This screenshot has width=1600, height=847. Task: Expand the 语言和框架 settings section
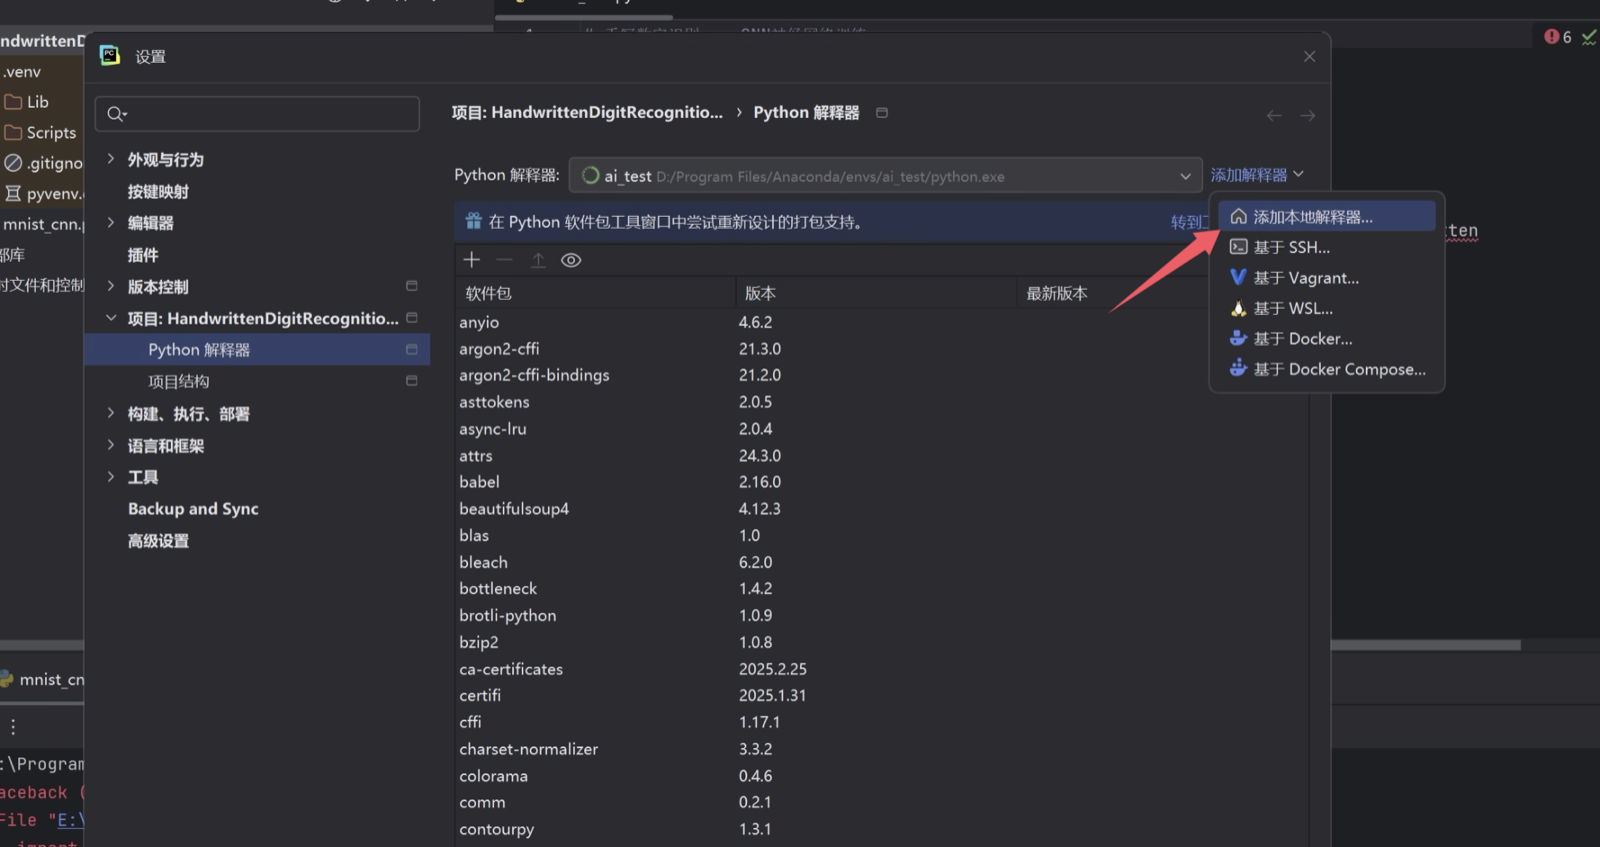(x=111, y=445)
